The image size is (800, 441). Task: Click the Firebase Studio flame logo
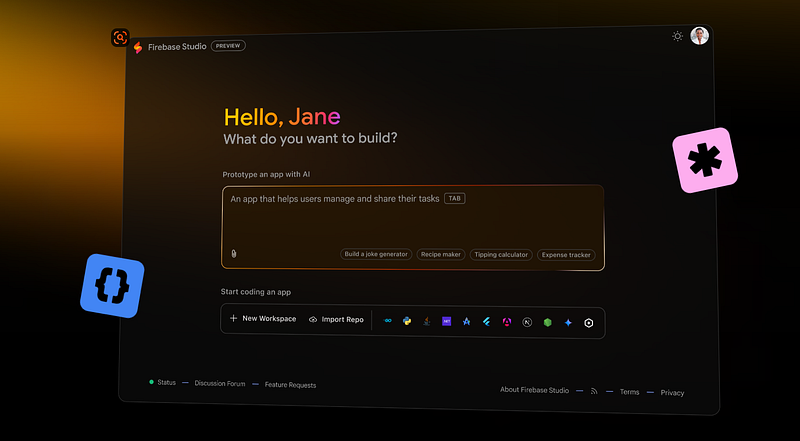coord(137,47)
